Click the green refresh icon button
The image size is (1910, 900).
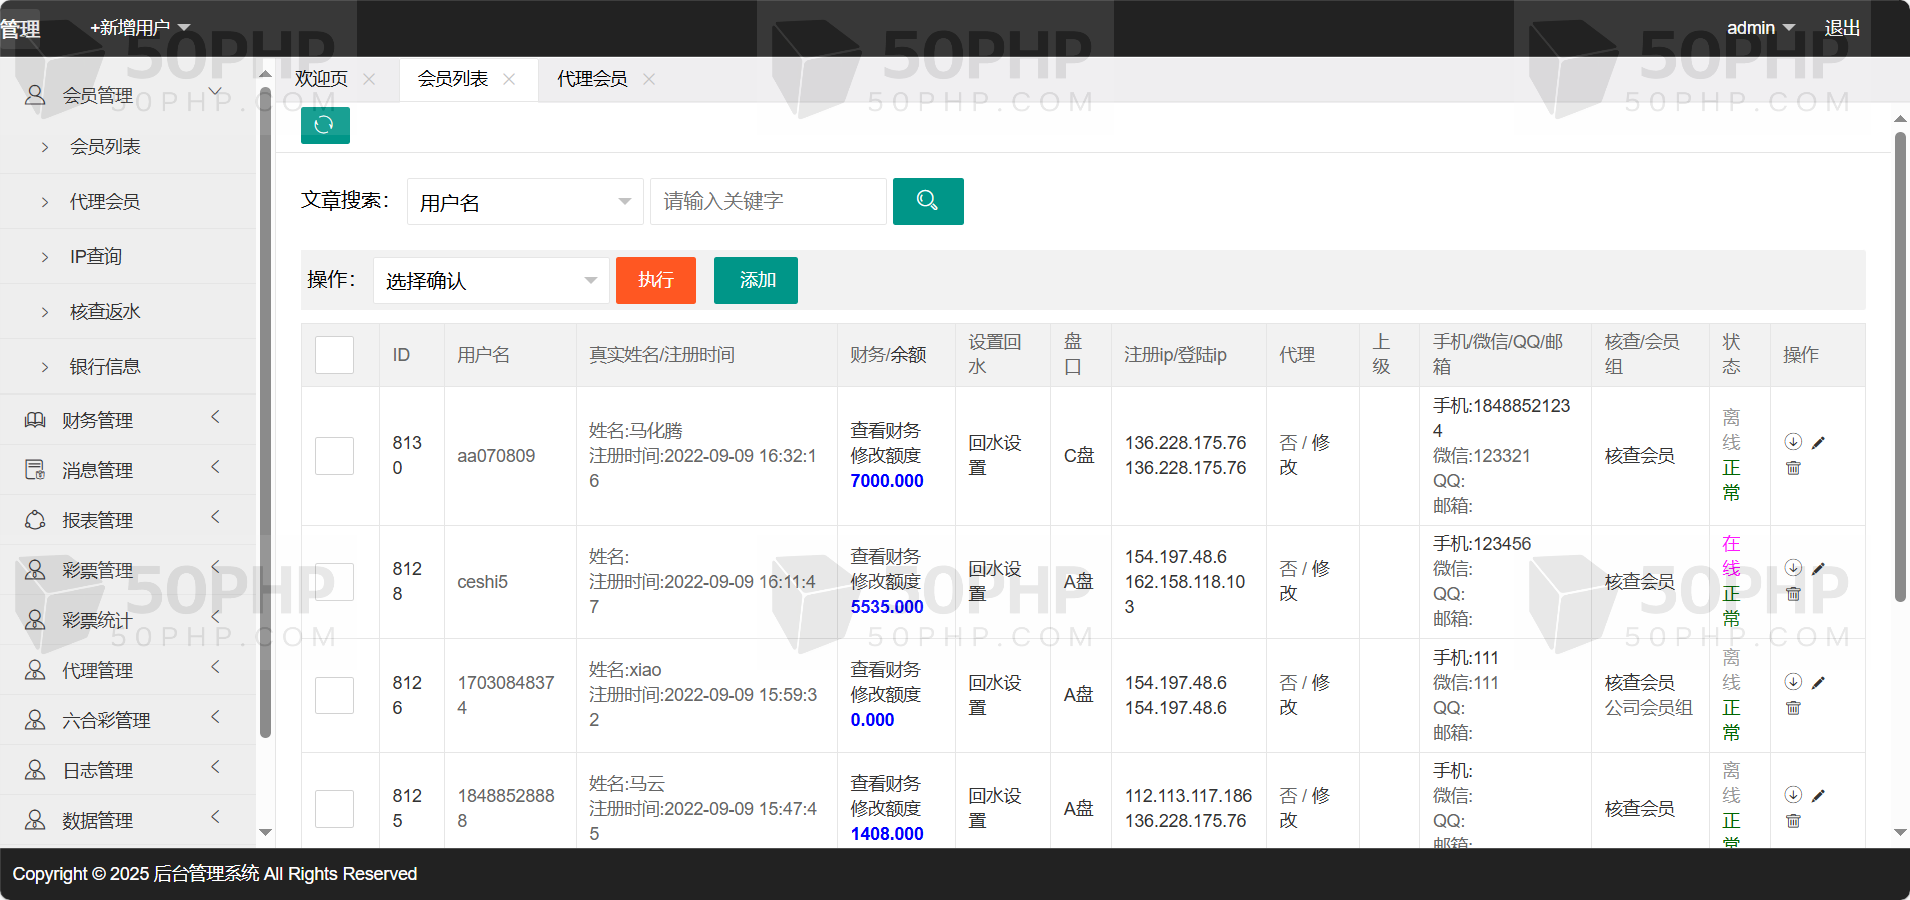click(x=325, y=125)
